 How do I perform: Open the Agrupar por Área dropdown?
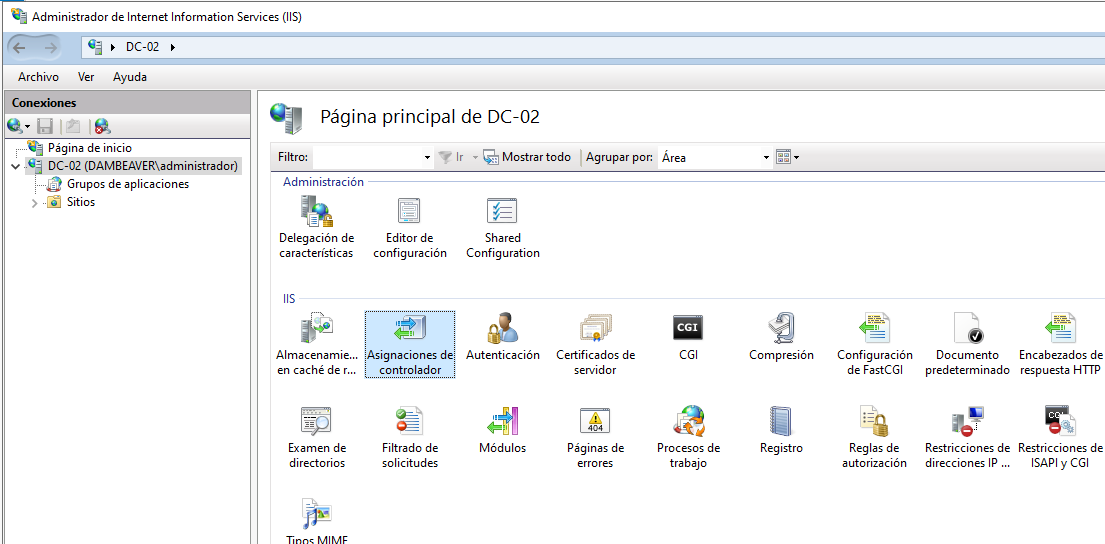766,158
